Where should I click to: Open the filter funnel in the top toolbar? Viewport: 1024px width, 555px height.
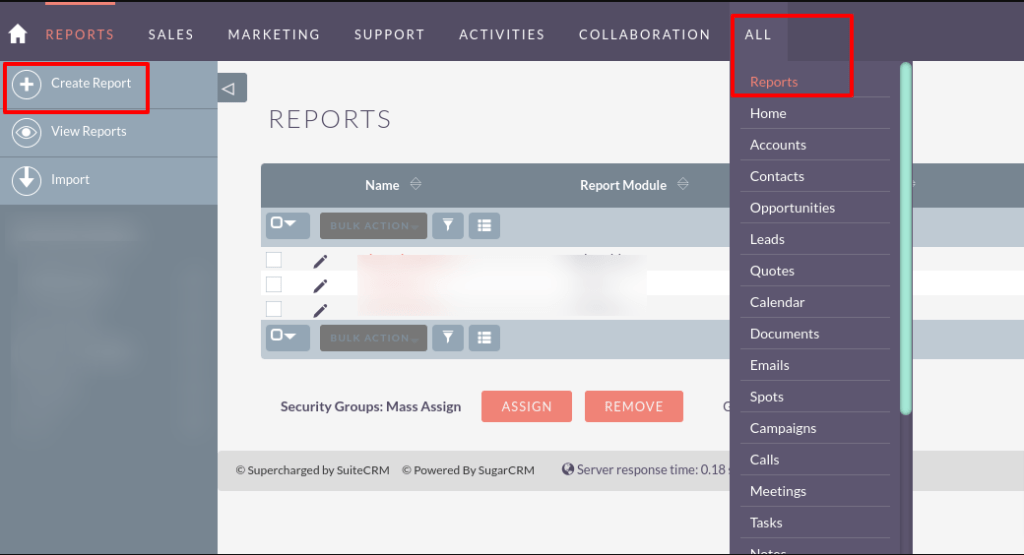click(x=448, y=225)
